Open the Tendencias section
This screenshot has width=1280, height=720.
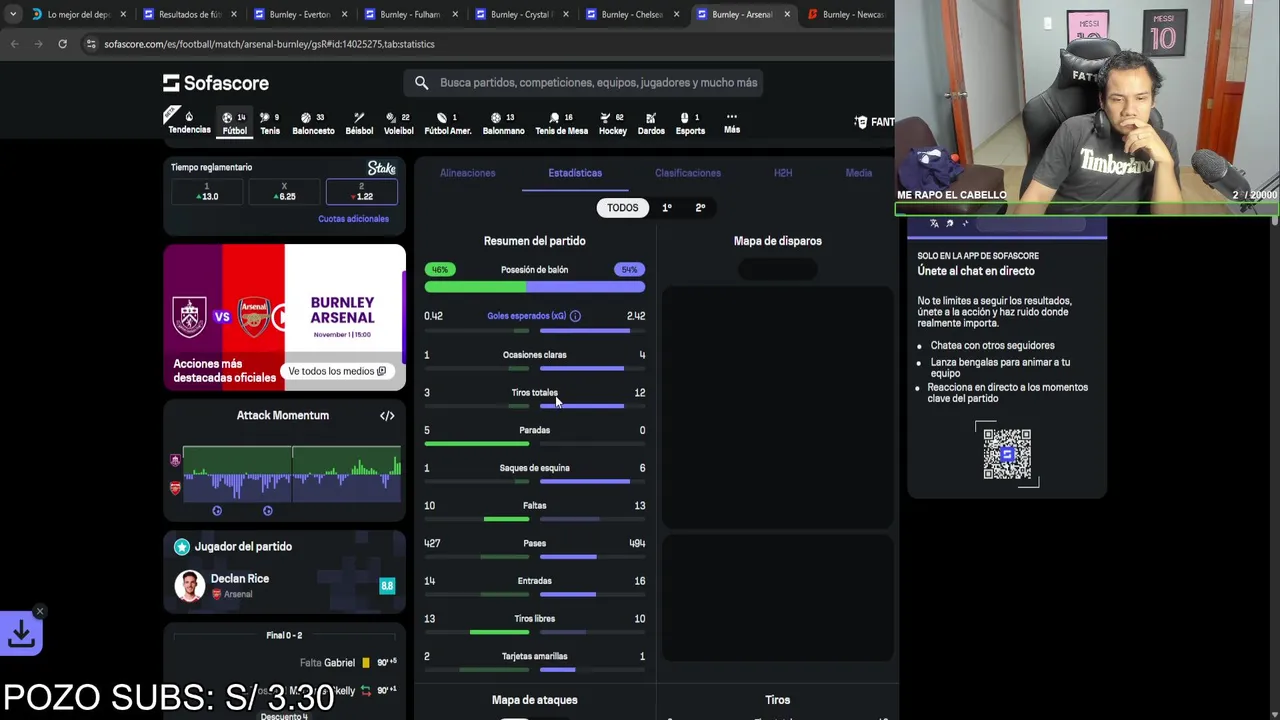(x=189, y=122)
